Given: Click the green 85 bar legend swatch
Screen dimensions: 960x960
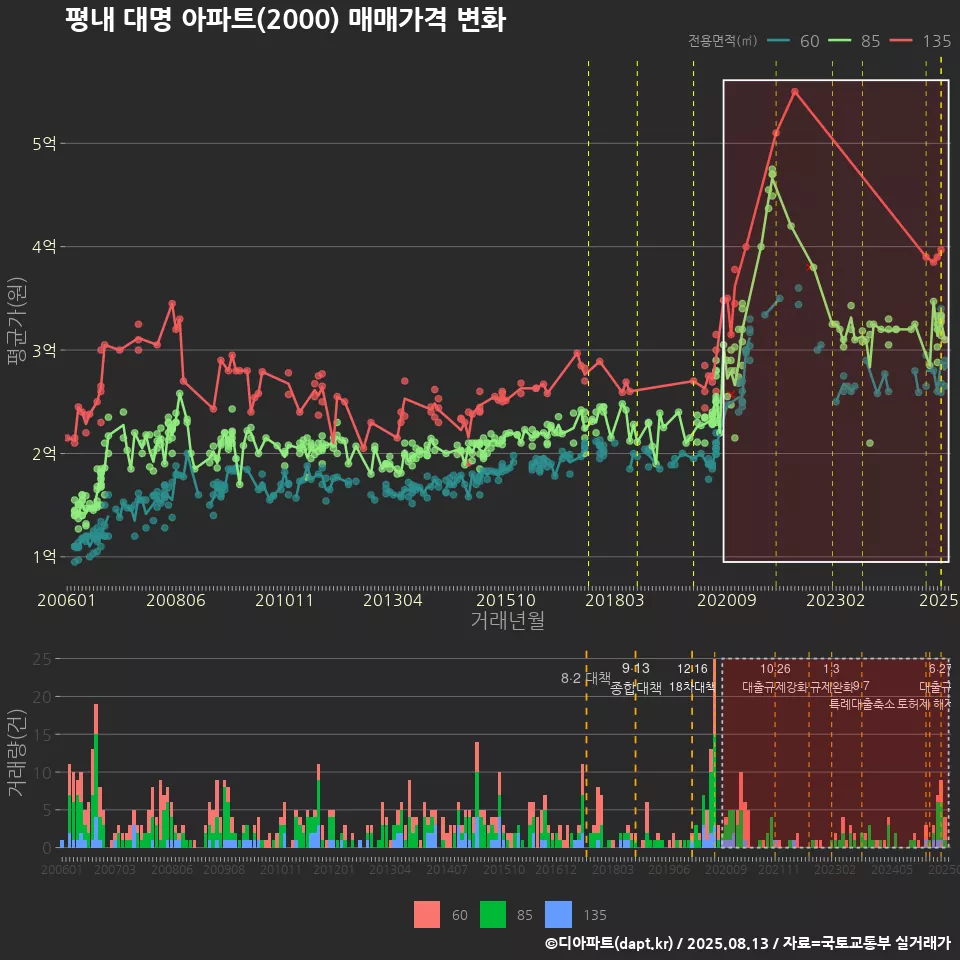Looking at the screenshot, I should [x=493, y=915].
